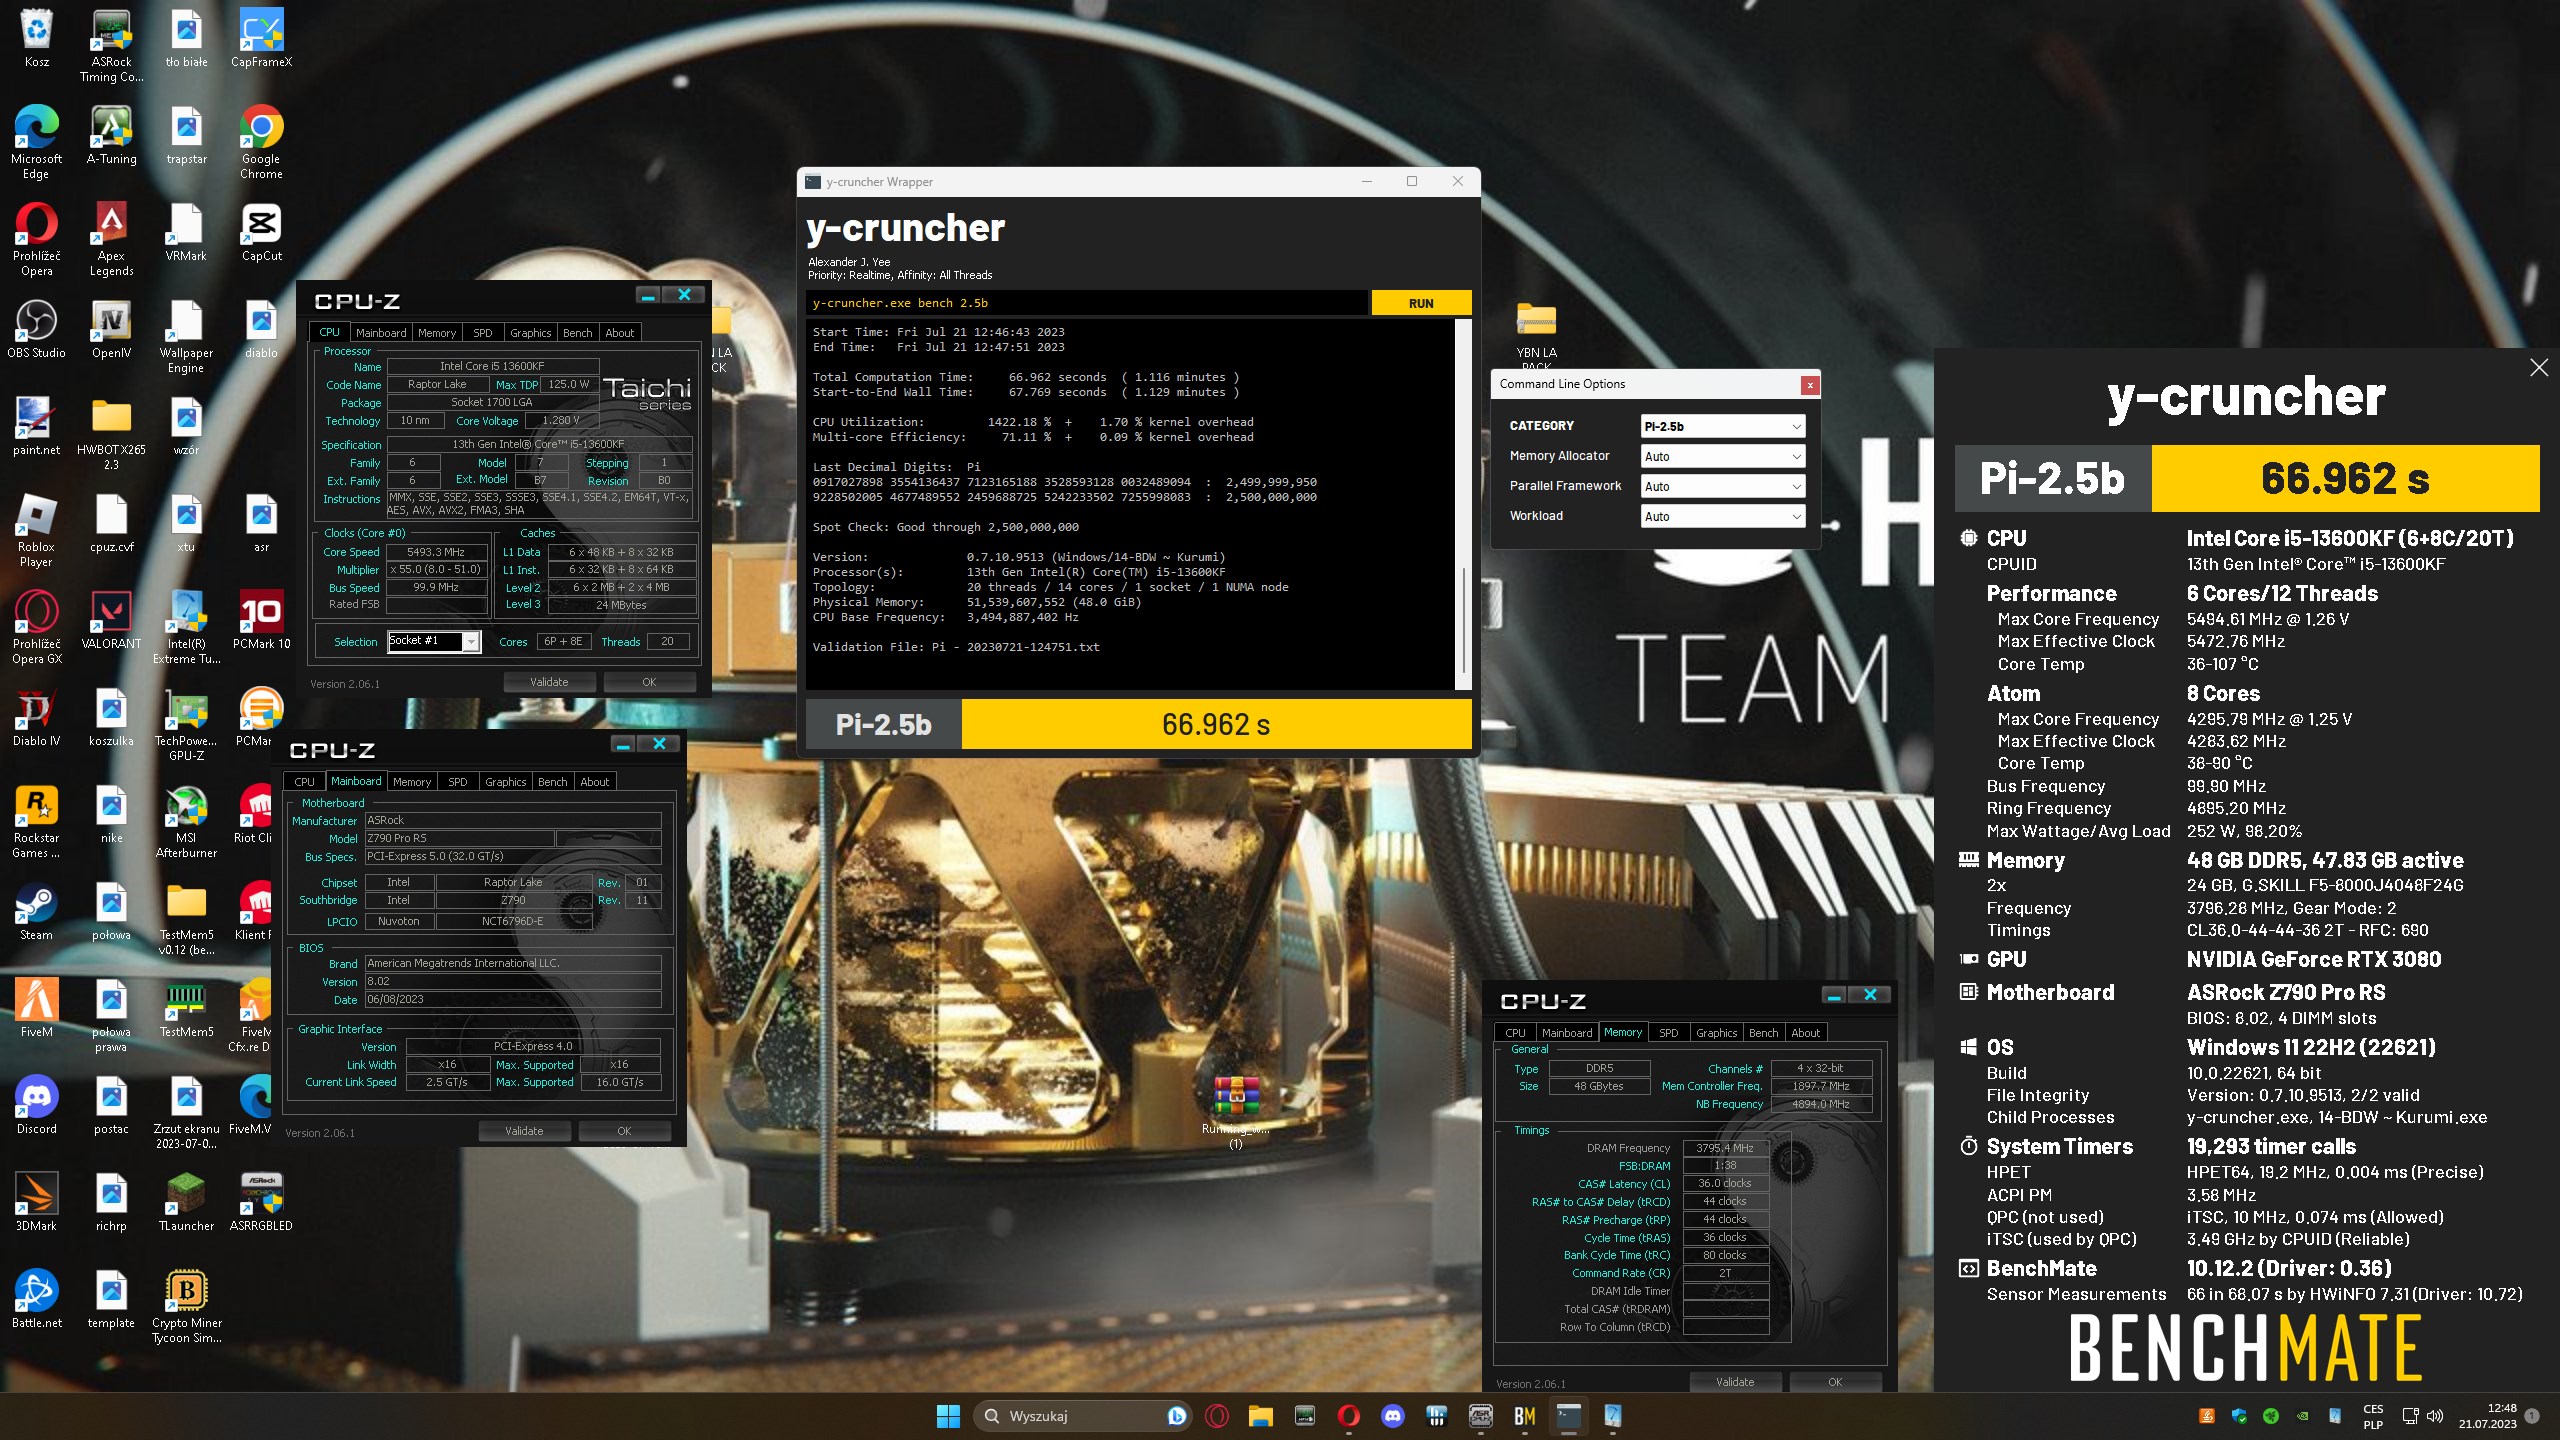Launch VALORANT desktop shortcut
Viewport: 2560px width, 1440px height.
pyautogui.click(x=111, y=621)
